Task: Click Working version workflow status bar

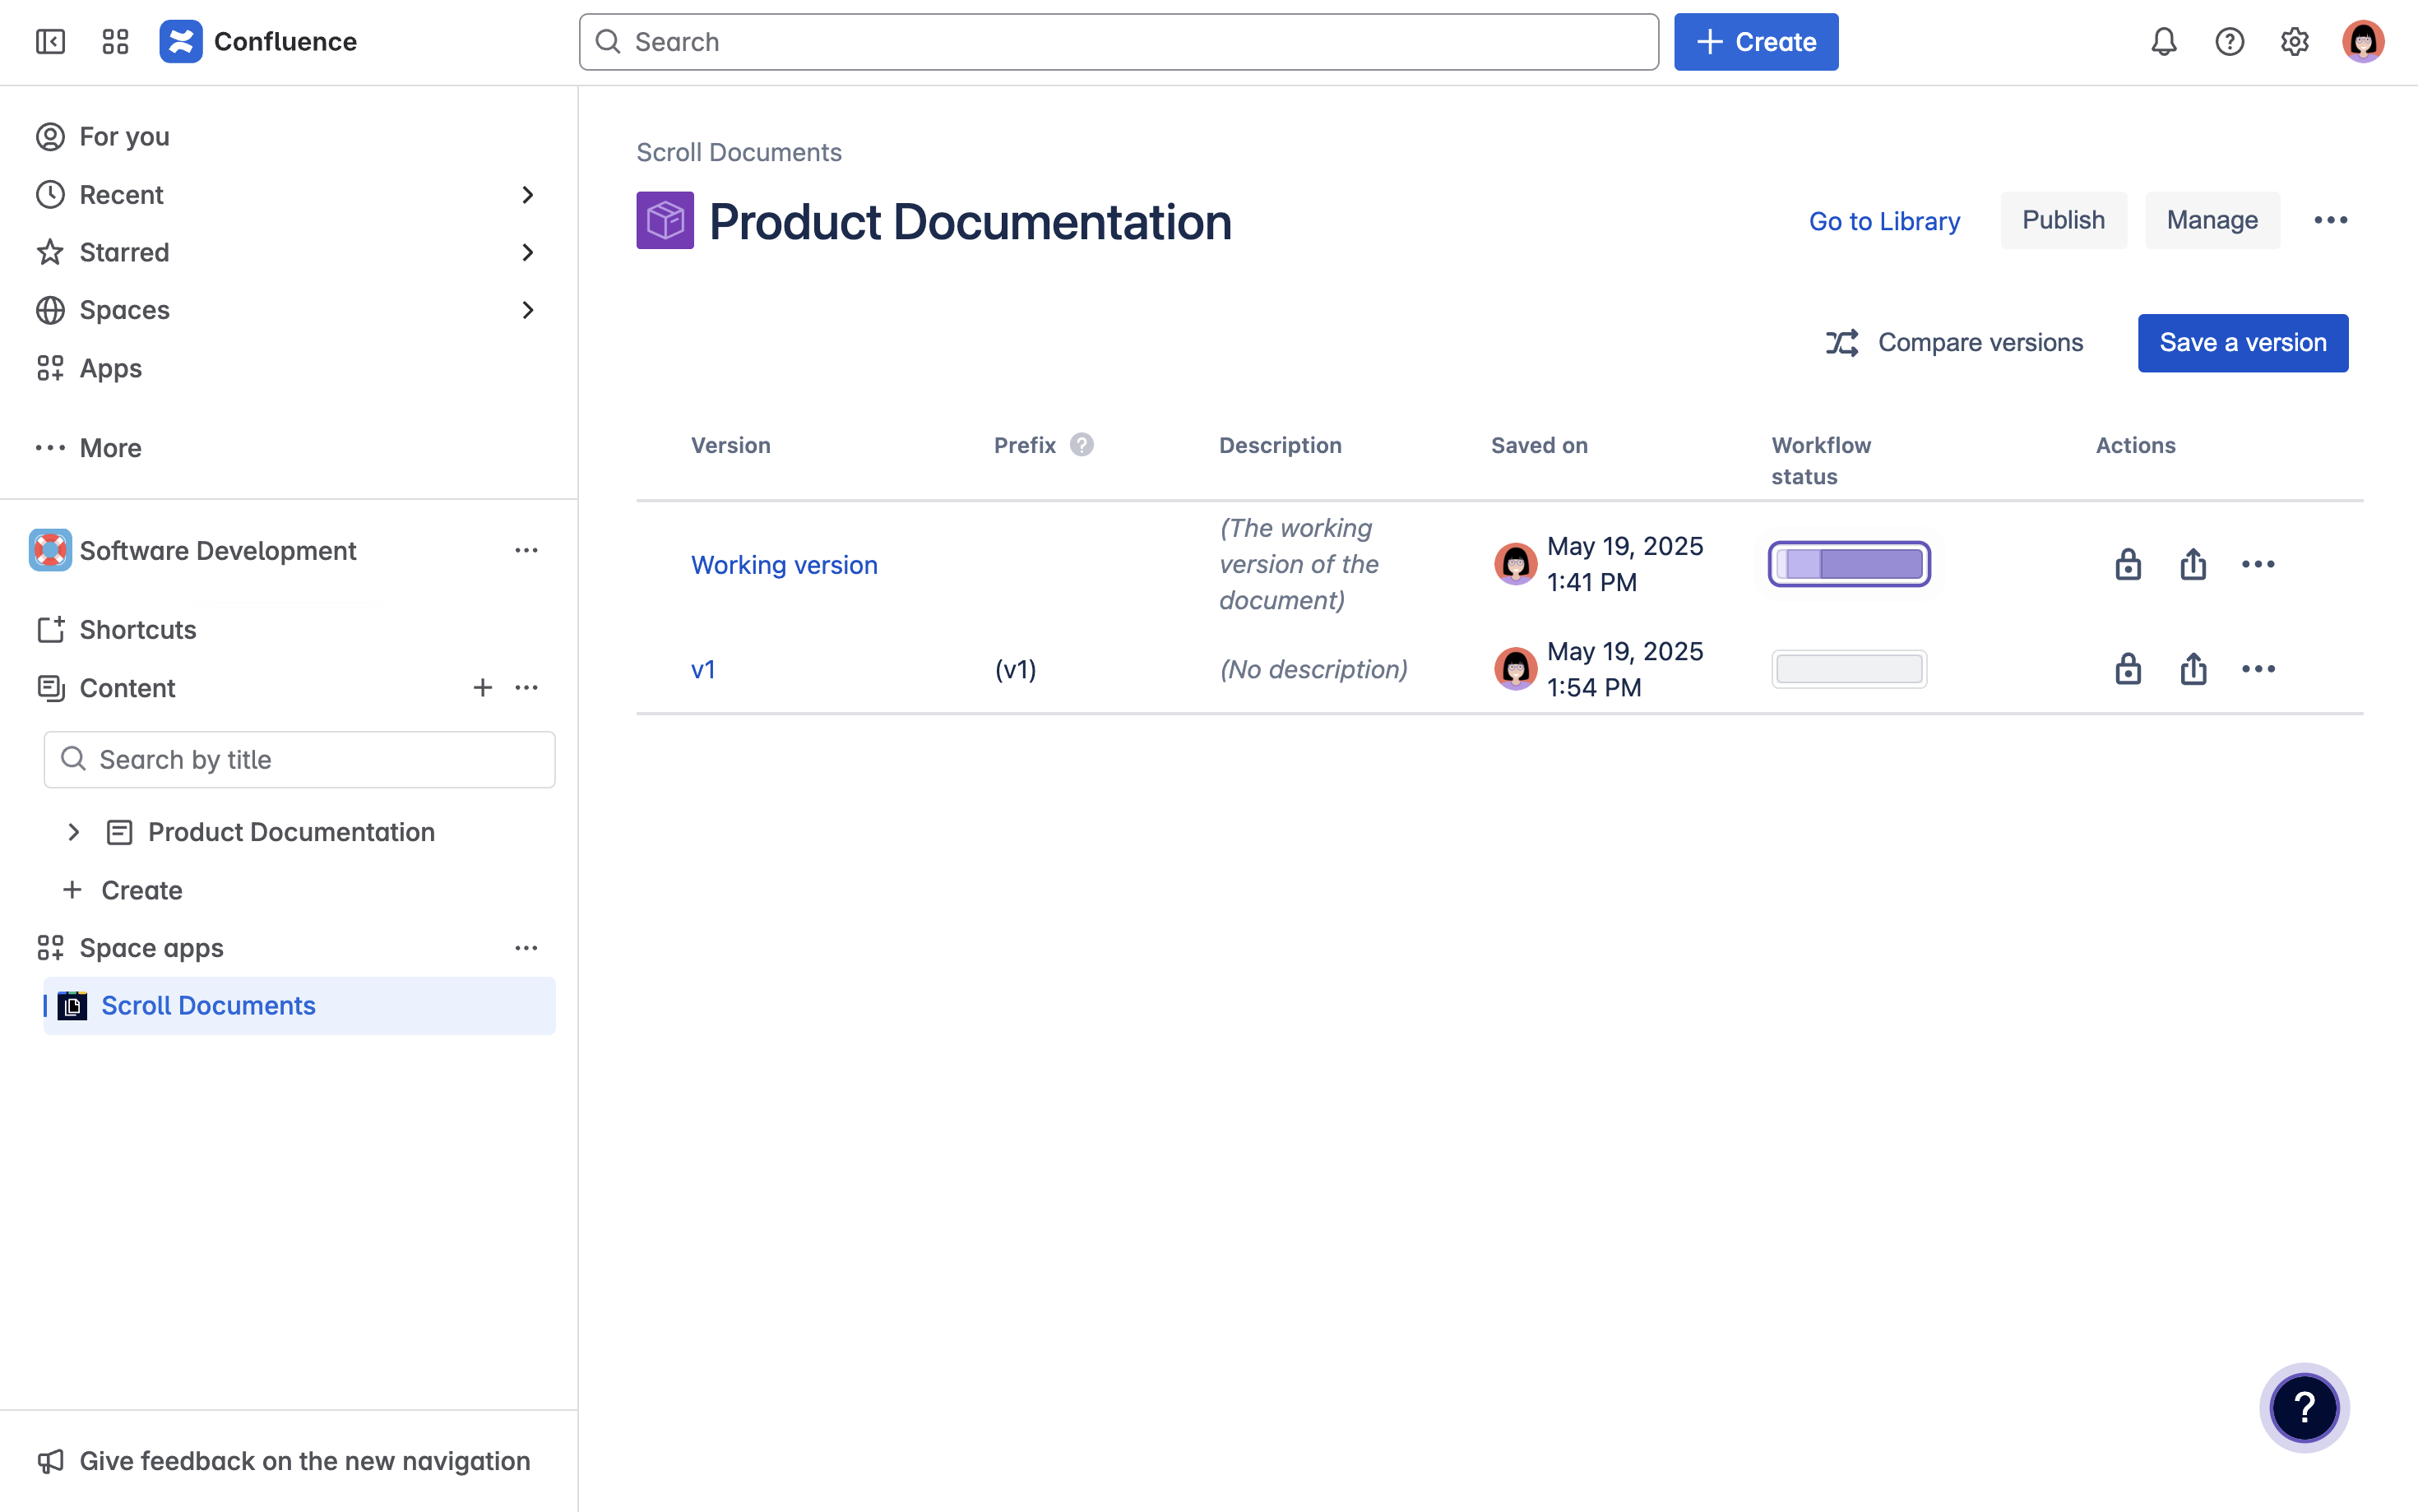Action: (1849, 565)
